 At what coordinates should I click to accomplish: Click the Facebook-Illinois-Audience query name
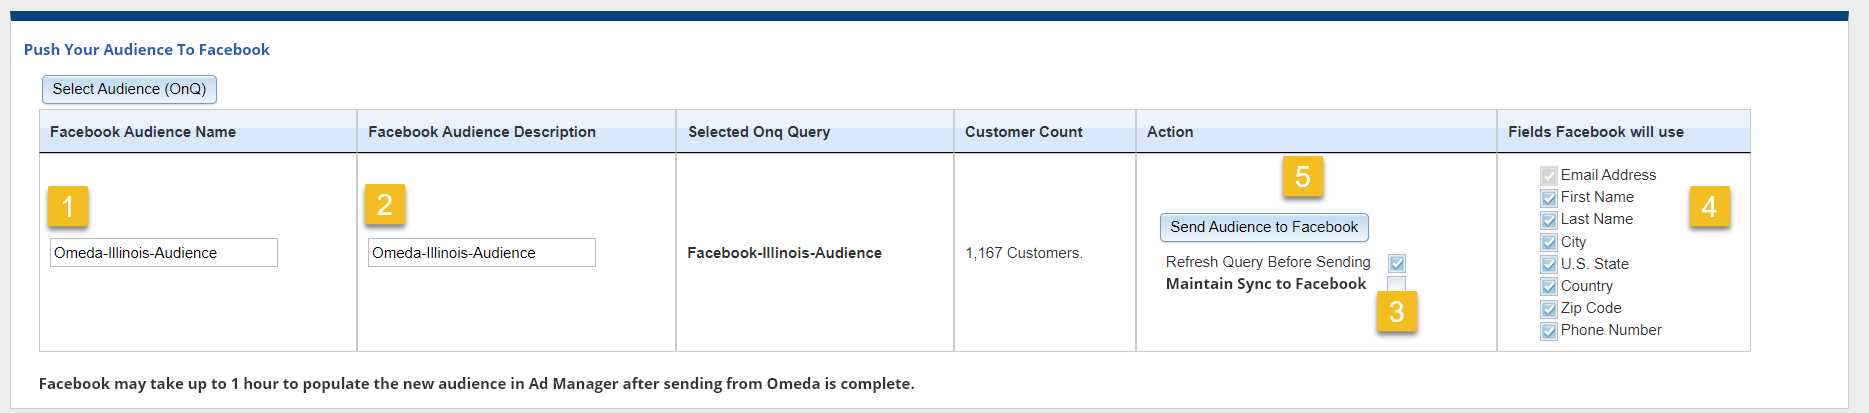click(x=784, y=253)
